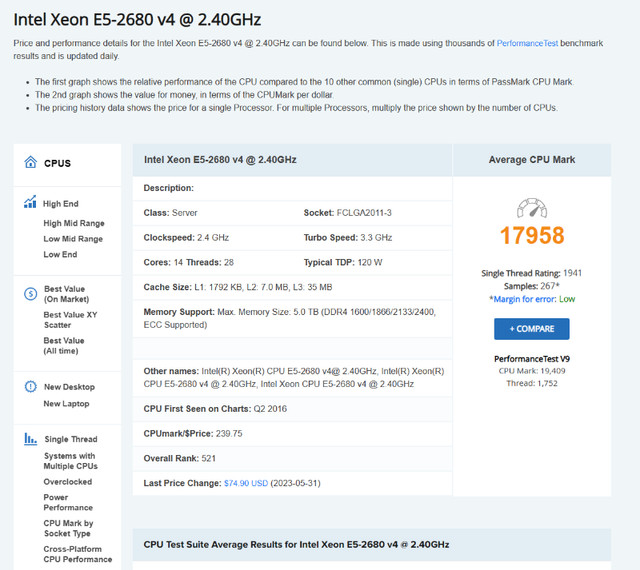Click the Single Thread bar chart icon

pyautogui.click(x=30, y=439)
